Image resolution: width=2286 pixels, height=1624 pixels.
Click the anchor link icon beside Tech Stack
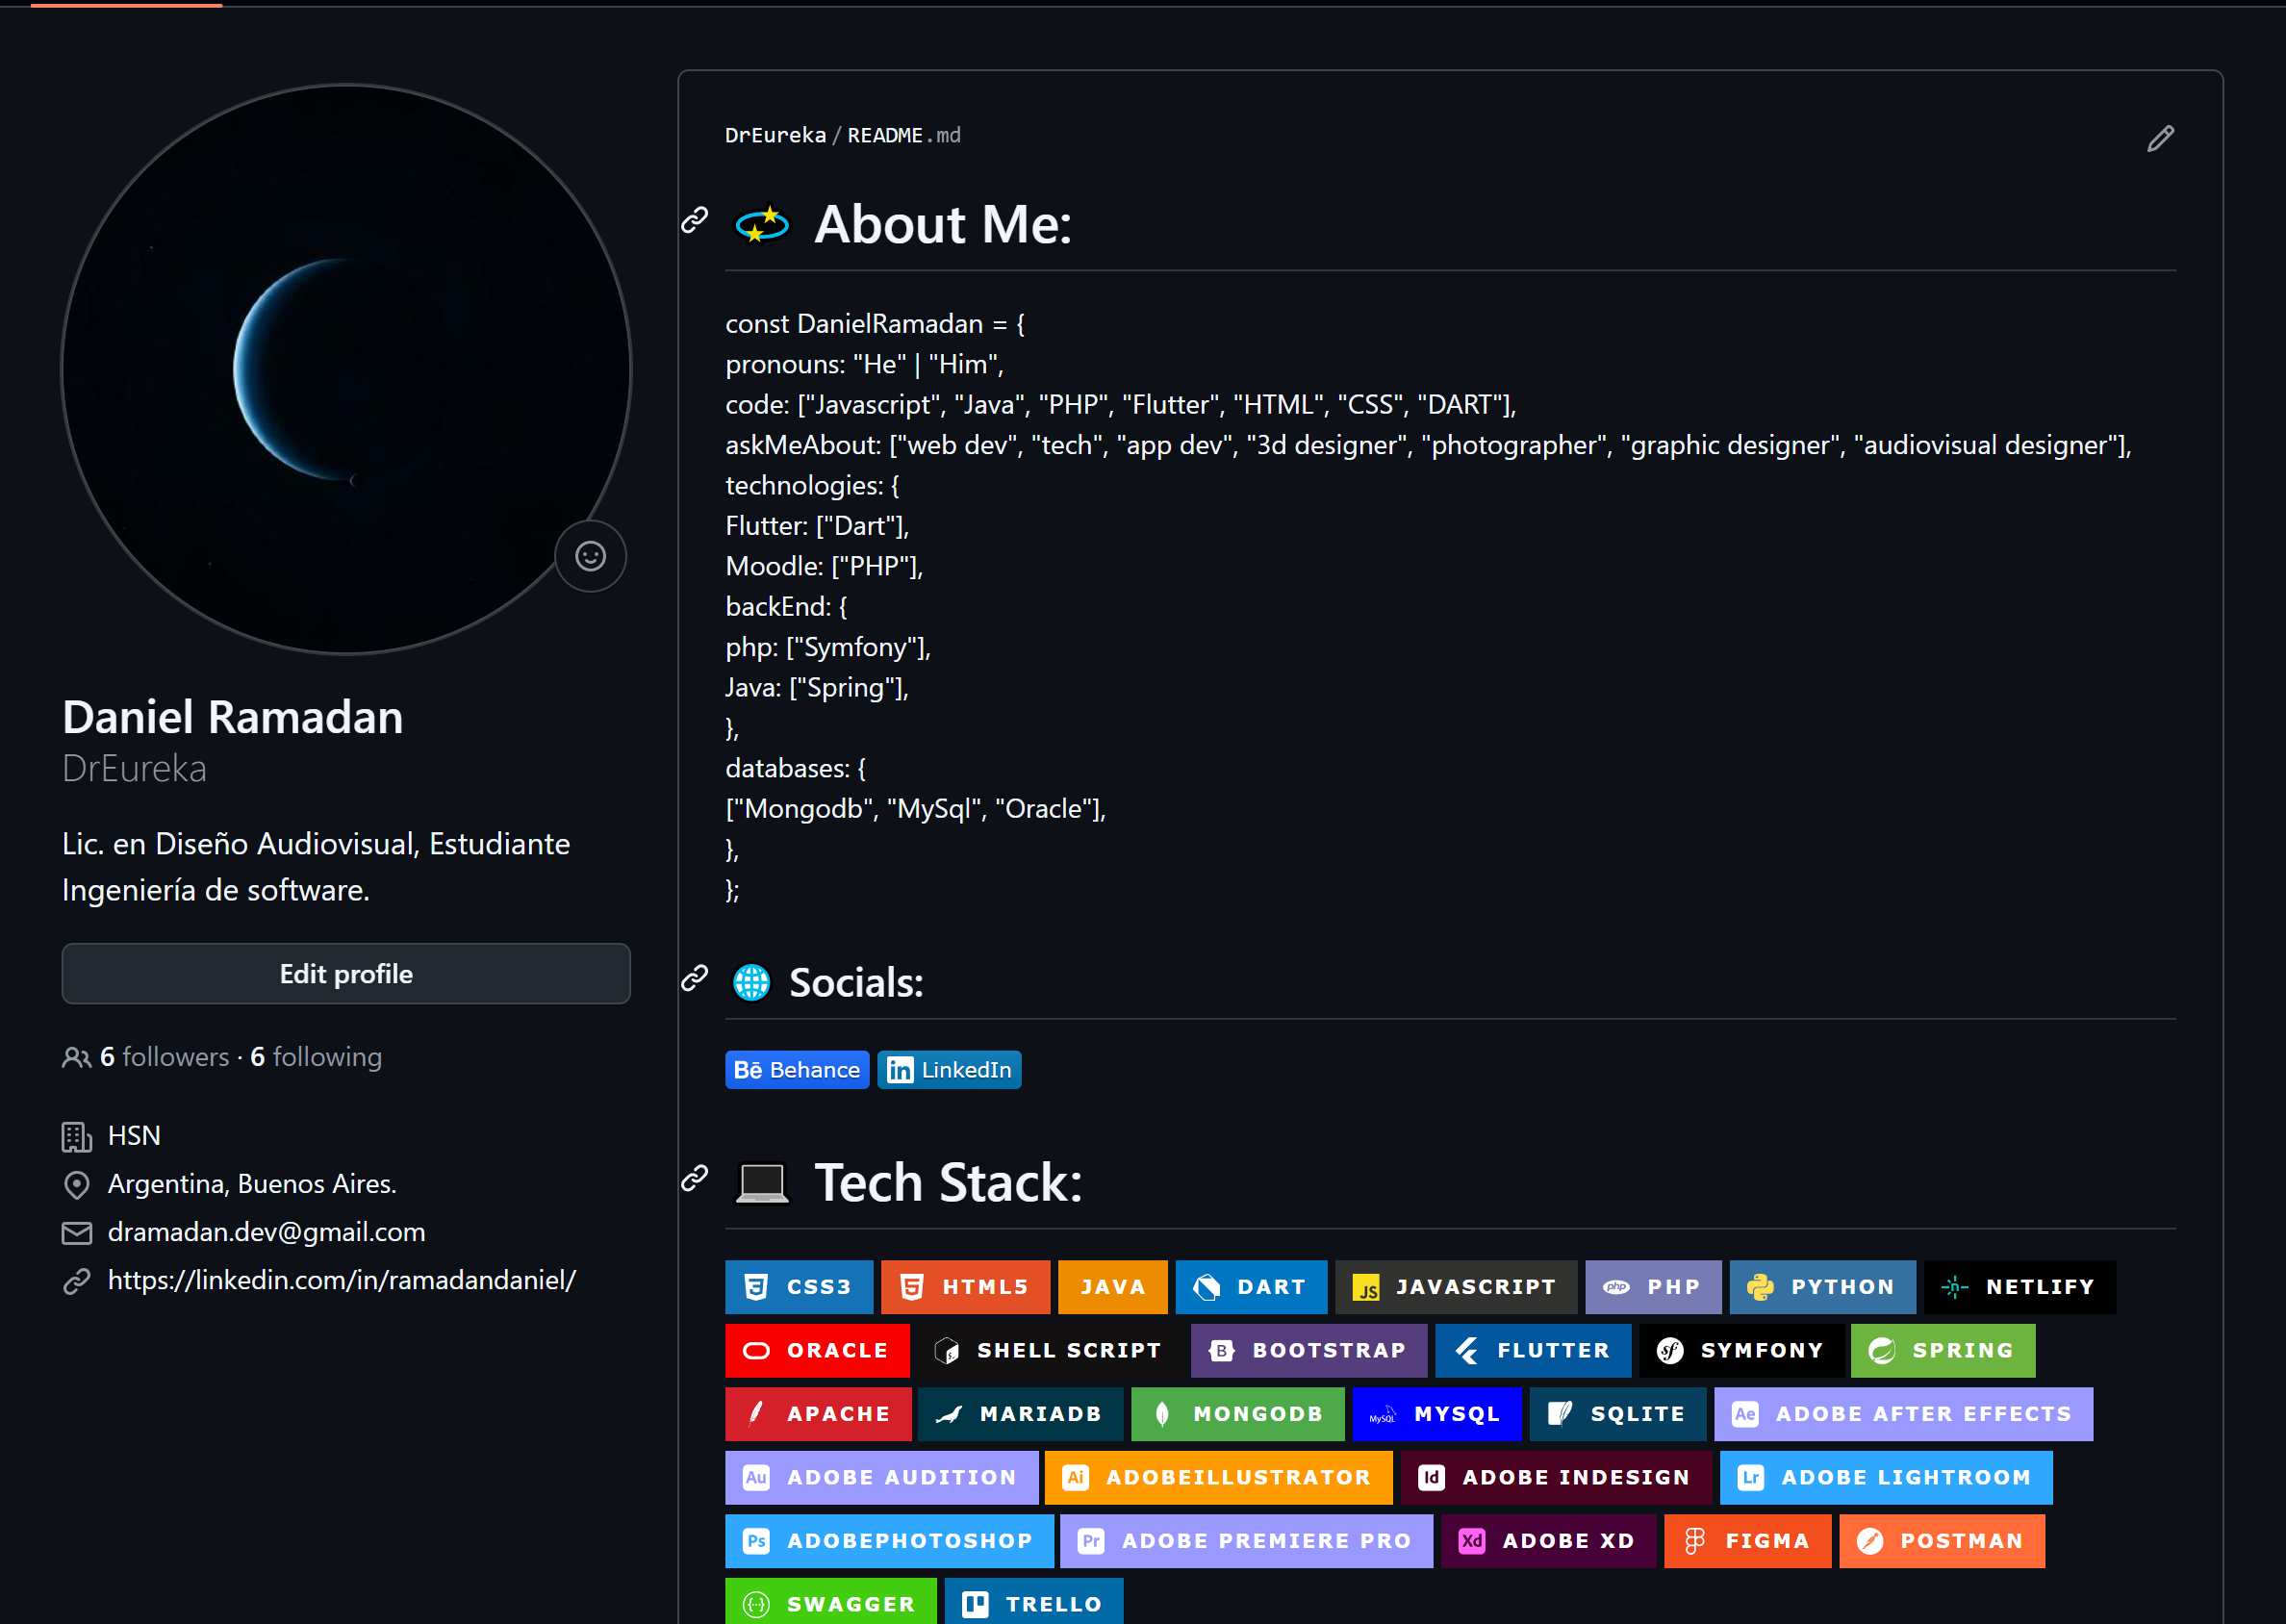695,1179
